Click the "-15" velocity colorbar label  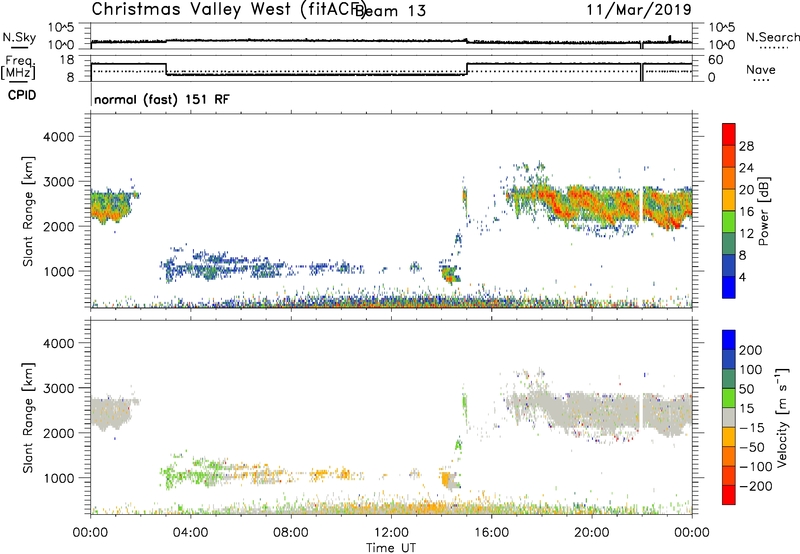click(x=751, y=428)
